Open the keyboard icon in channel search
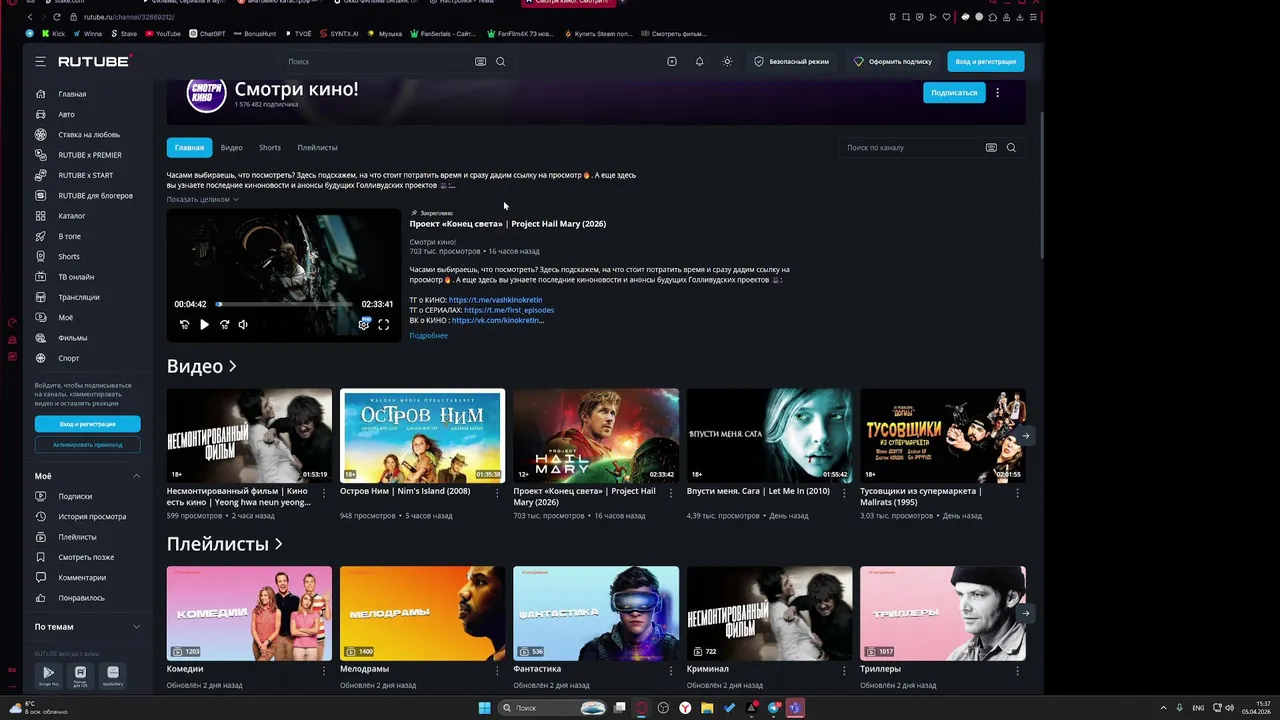This screenshot has width=1280, height=720. pos(991,147)
